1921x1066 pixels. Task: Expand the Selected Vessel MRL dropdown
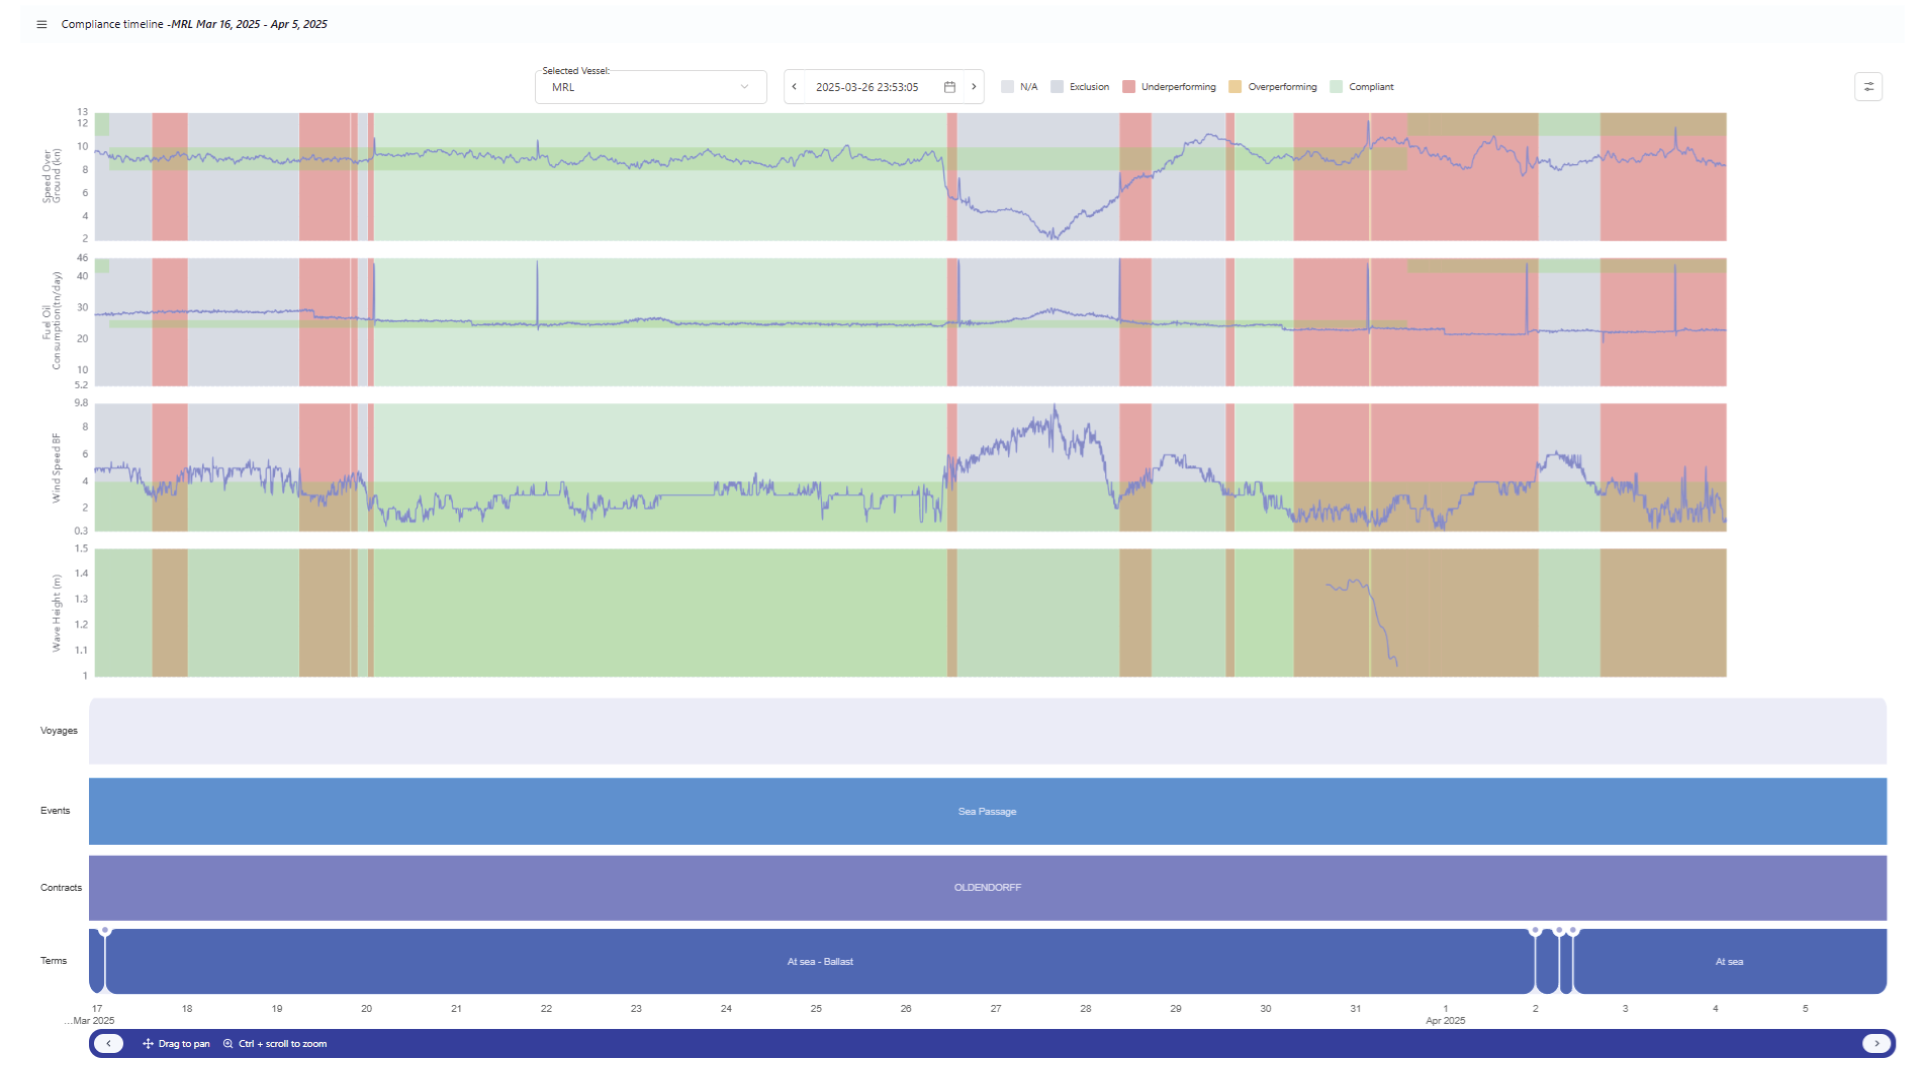point(651,87)
